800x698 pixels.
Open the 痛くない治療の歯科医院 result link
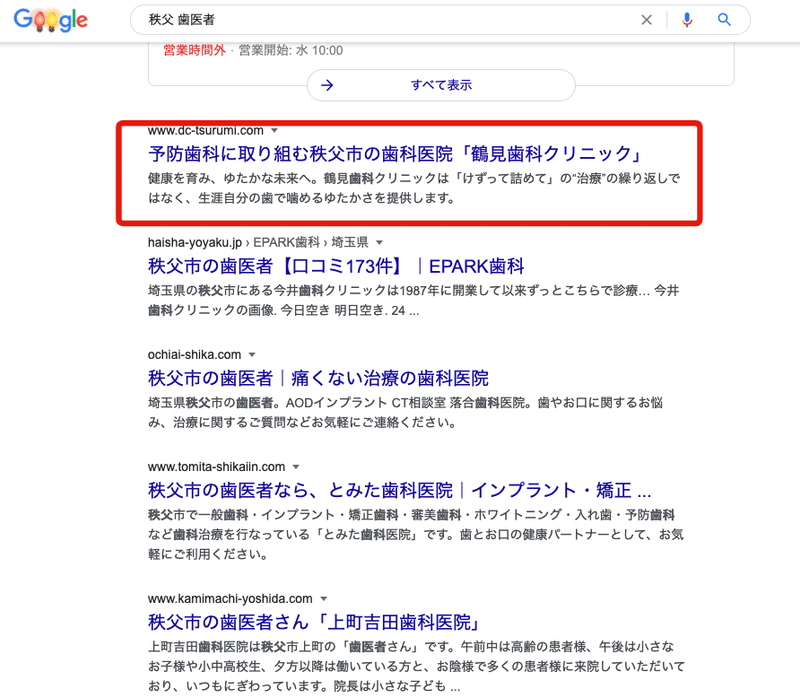click(318, 378)
